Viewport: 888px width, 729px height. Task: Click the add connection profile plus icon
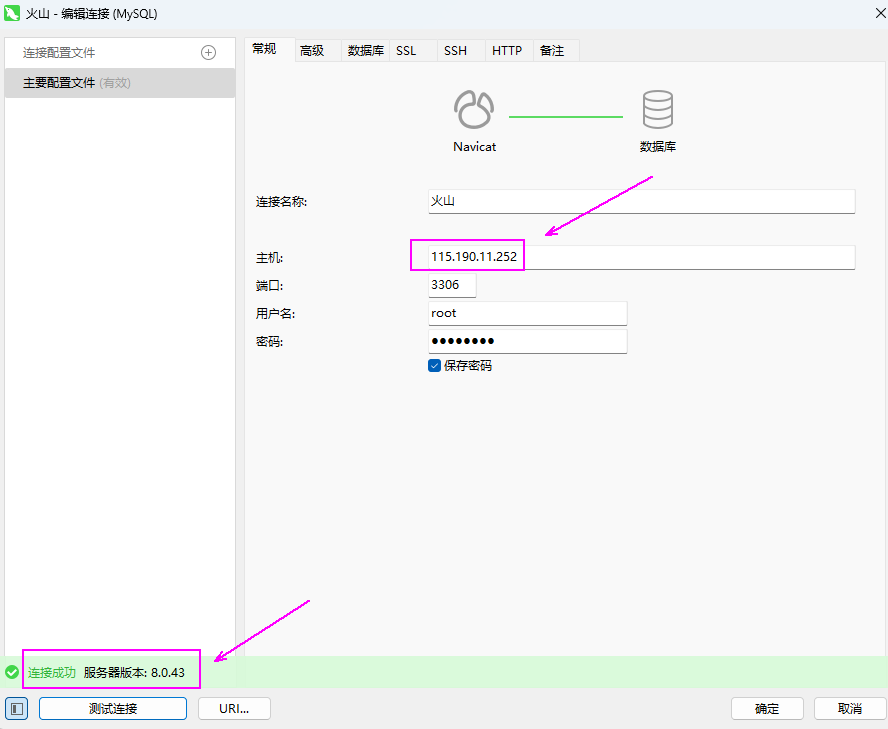[x=209, y=53]
